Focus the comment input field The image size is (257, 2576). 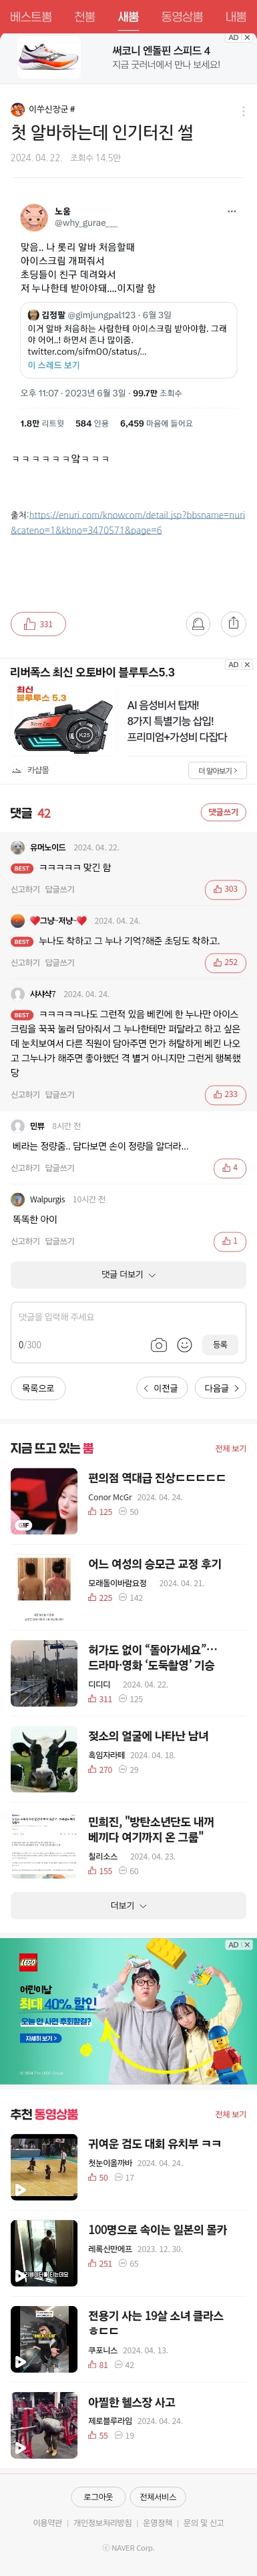(x=128, y=1318)
